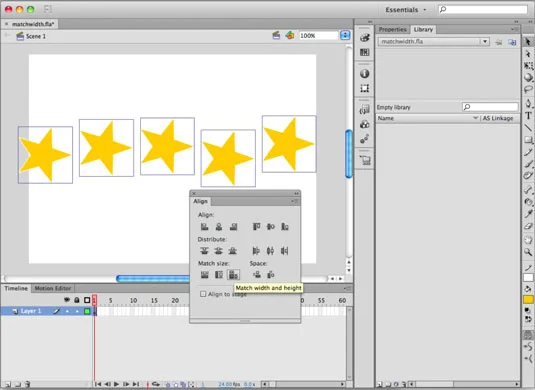This screenshot has height=390, width=535.
Task: Open the Swatches panel dock icon
Action: 364,52
